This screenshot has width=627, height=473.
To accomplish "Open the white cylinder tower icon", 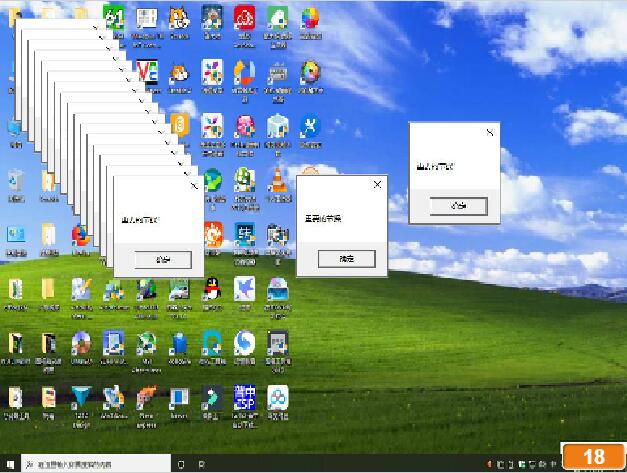I will coord(278,126).
